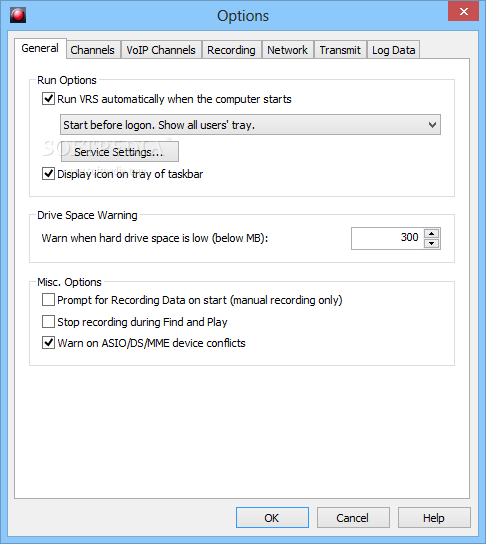
Task: Close the Options dialog window
Action: pyautogui.click(x=463, y=11)
